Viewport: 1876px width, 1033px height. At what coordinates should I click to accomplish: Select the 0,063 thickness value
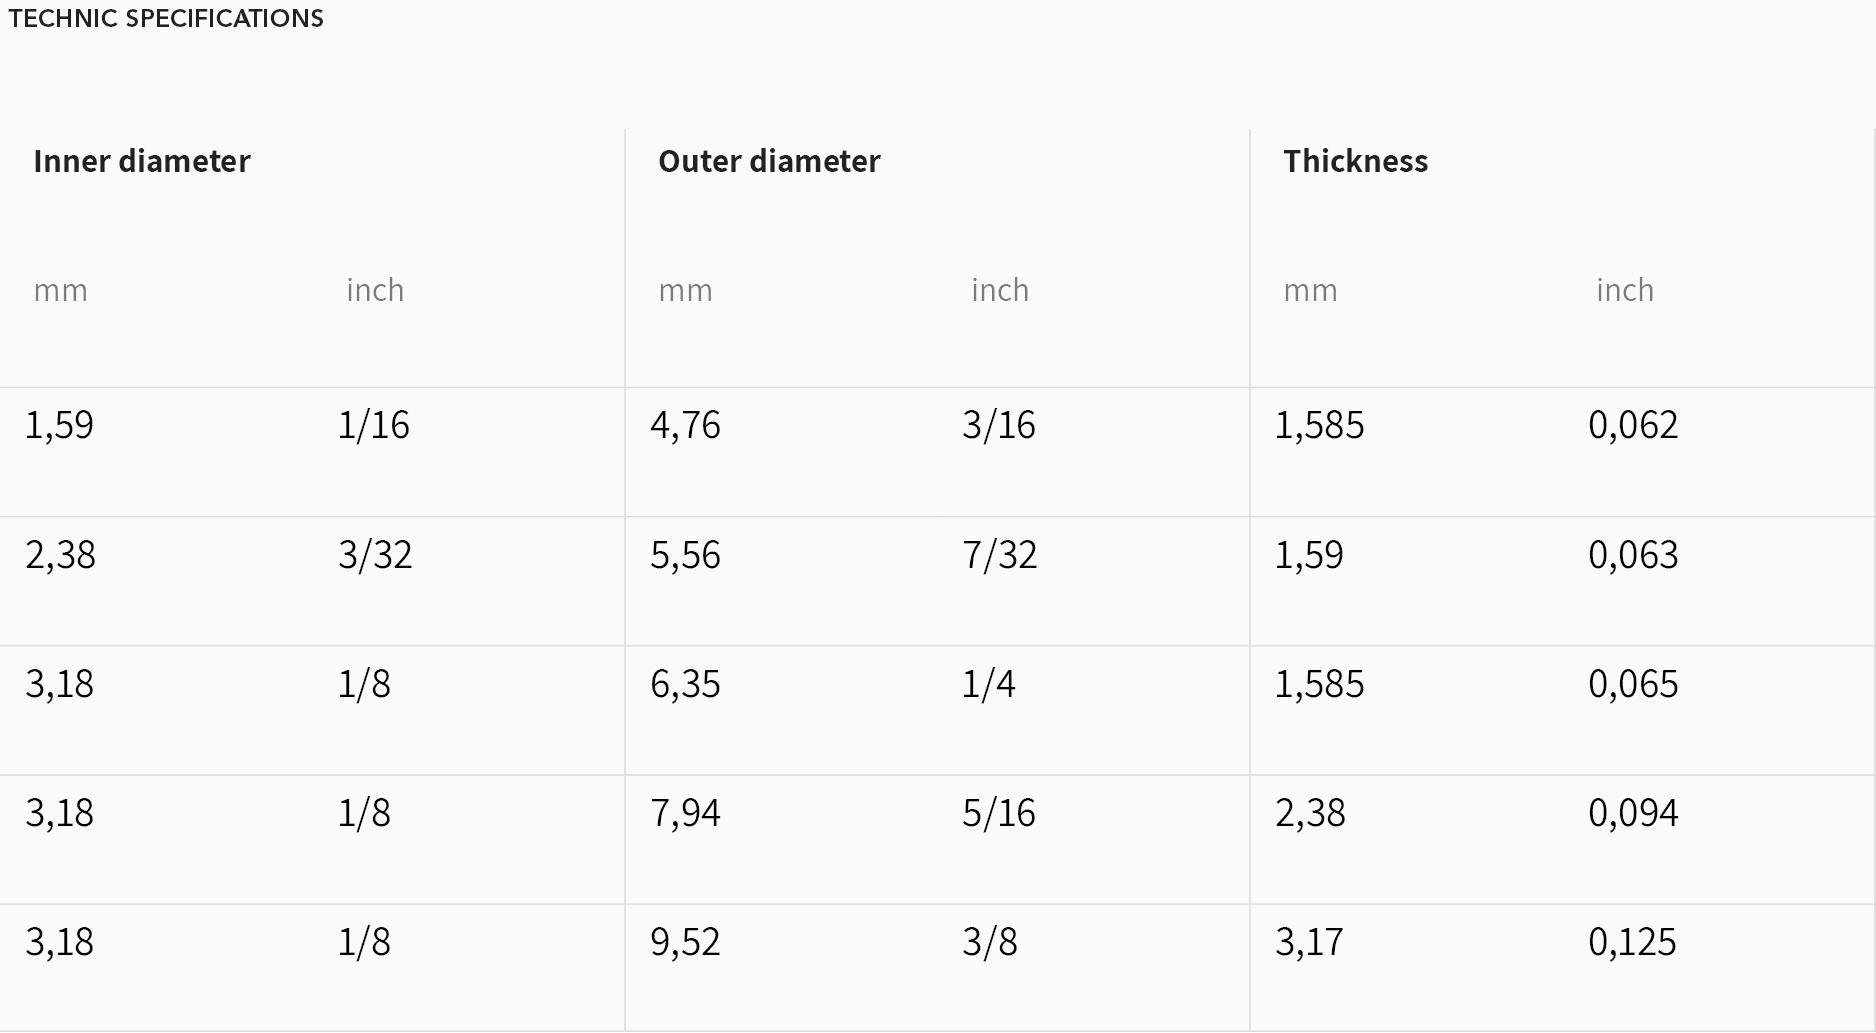(1633, 555)
